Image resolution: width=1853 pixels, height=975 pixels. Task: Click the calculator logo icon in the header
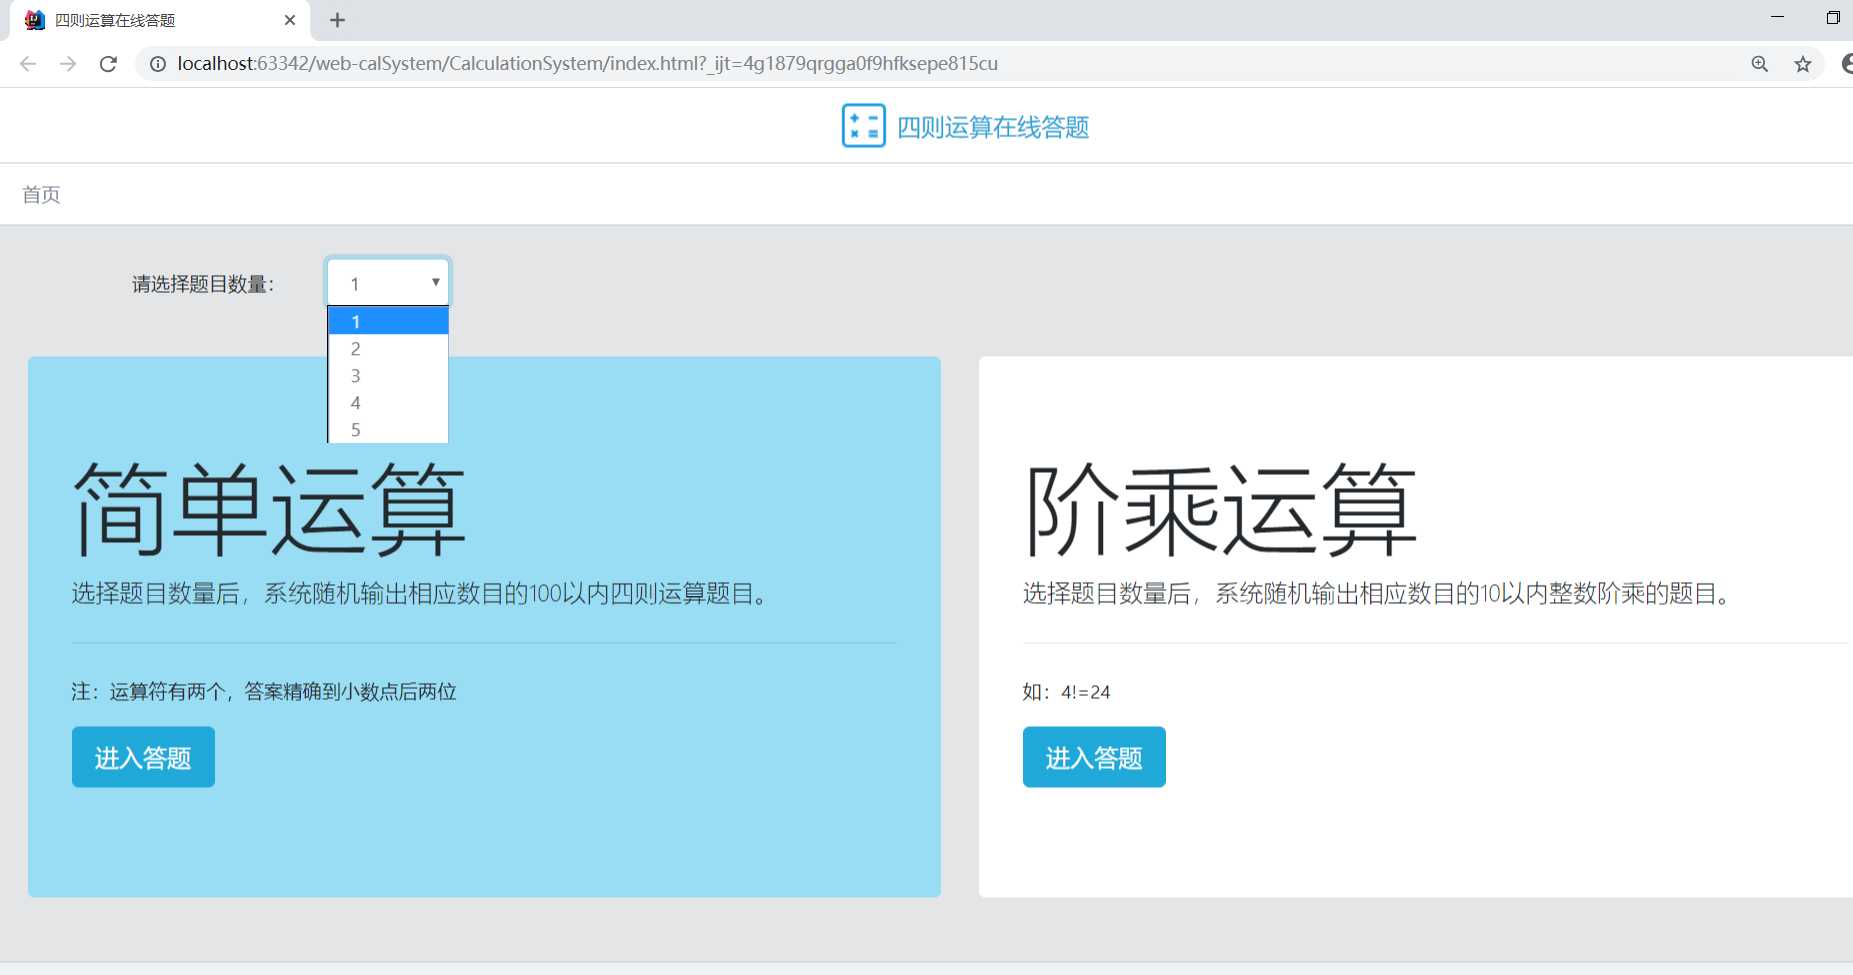point(863,126)
